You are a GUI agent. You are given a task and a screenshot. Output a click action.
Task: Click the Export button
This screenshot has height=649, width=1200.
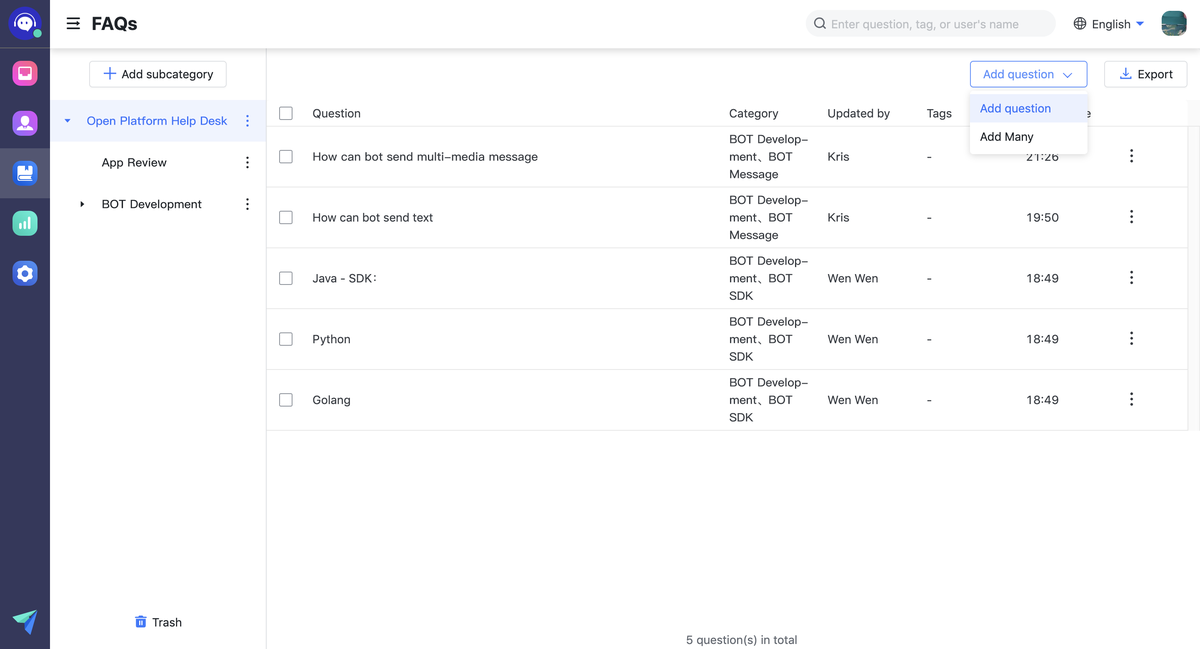click(x=1145, y=74)
